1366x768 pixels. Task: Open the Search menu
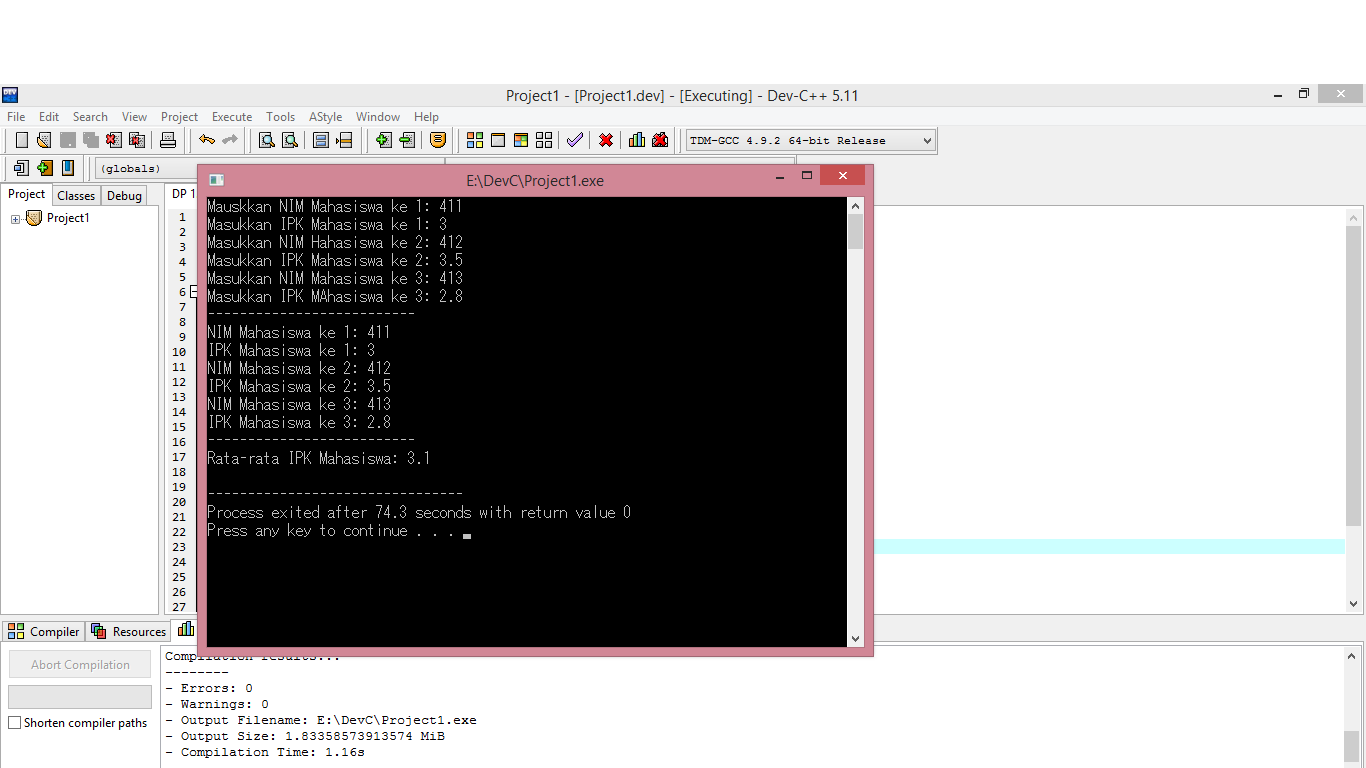coord(90,117)
